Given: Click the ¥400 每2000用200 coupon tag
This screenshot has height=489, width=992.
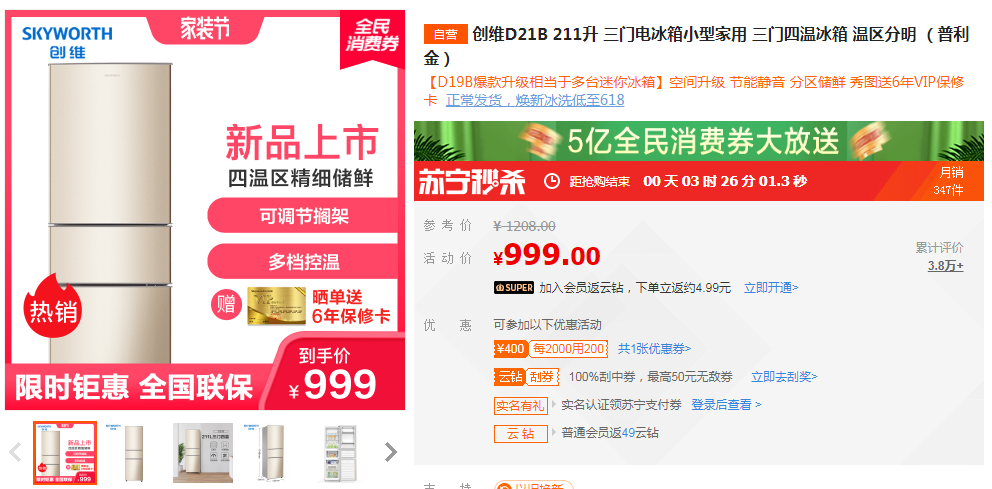Looking at the screenshot, I should click(x=551, y=349).
